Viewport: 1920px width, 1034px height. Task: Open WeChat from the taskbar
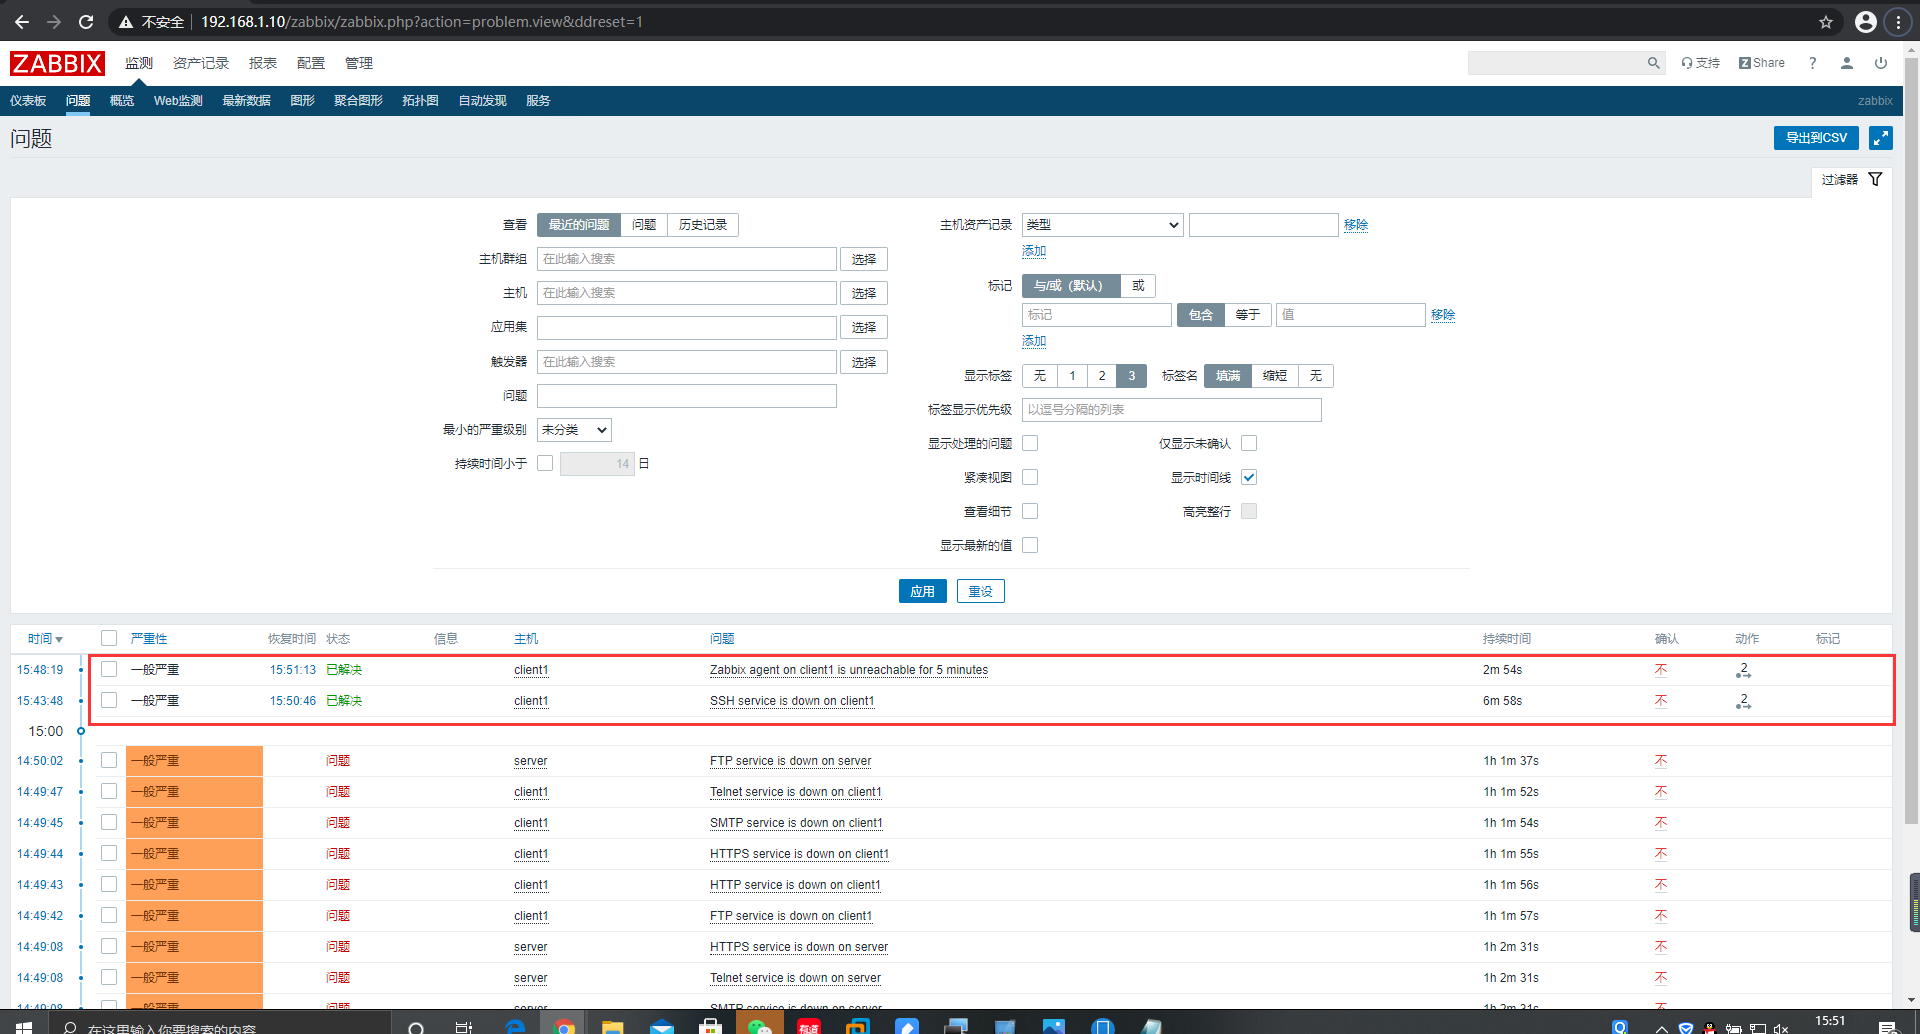[760, 1027]
